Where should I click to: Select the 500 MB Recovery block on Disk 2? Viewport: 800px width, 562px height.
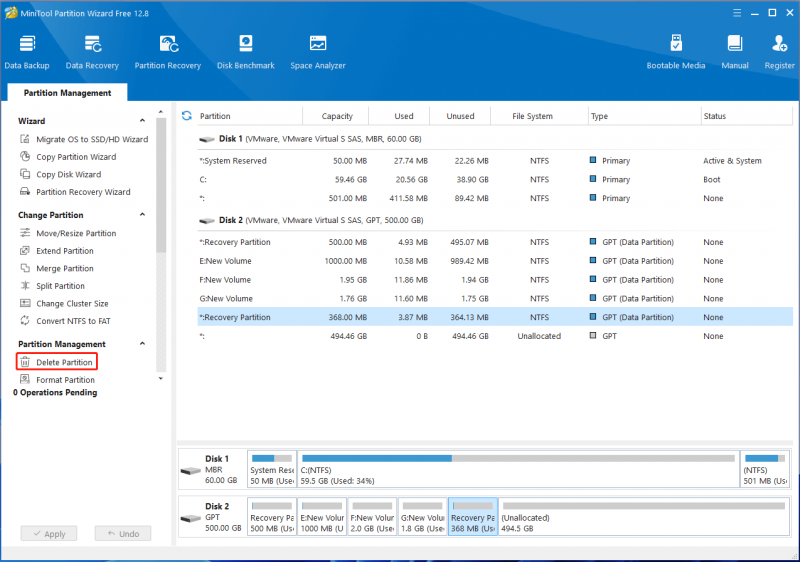click(272, 516)
